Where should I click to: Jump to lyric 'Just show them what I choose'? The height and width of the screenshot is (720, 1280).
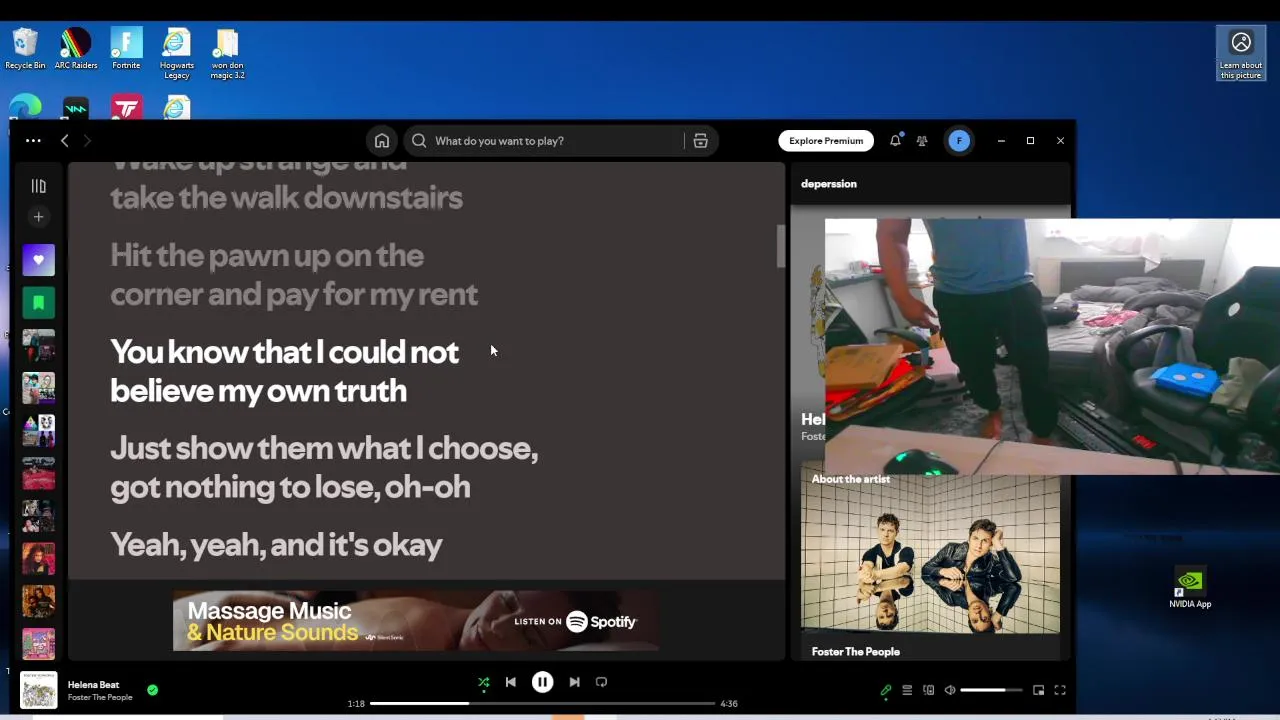coord(324,468)
